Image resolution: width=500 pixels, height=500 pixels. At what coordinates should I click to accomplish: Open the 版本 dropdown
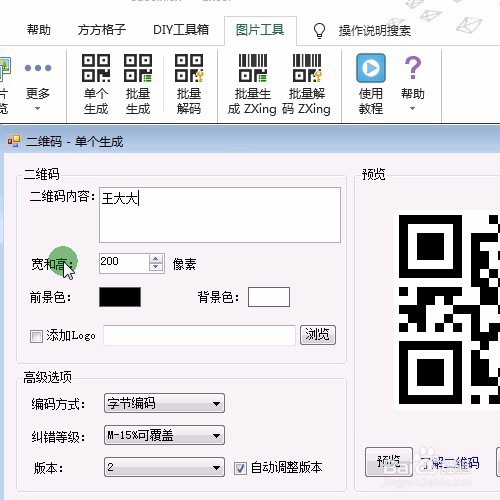(x=164, y=467)
